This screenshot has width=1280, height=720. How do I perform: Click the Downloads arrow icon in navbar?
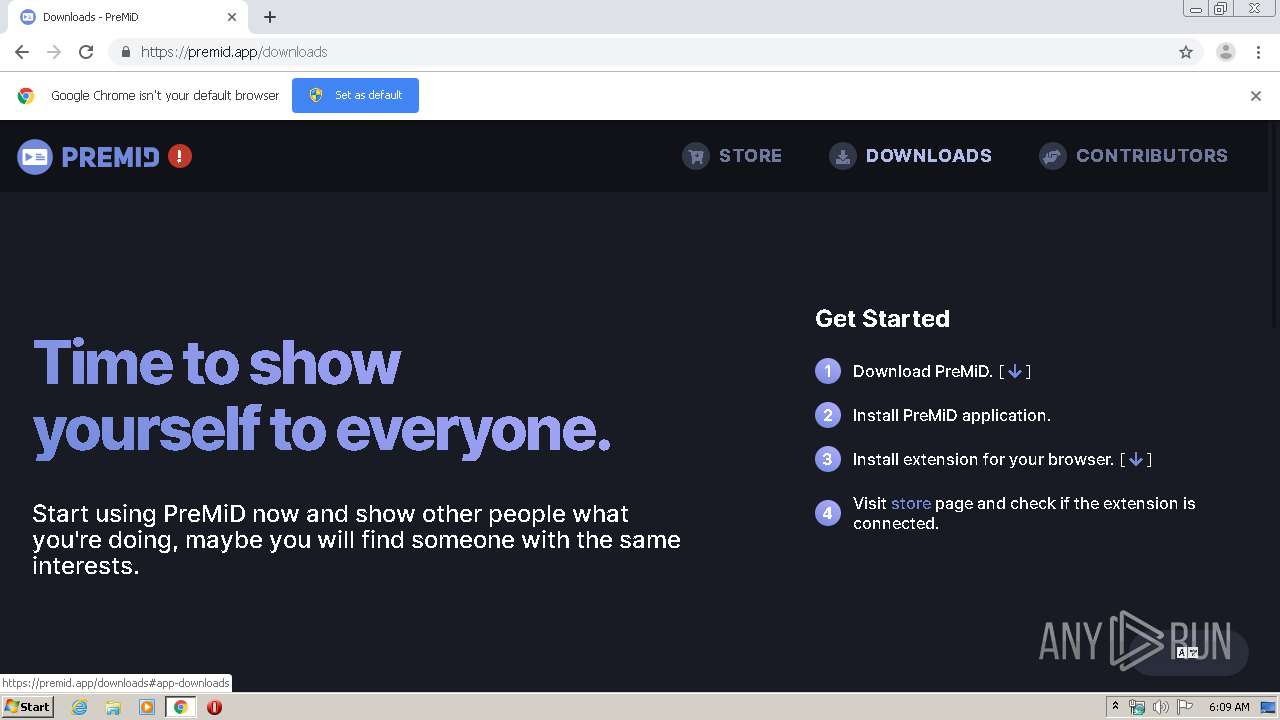click(843, 156)
